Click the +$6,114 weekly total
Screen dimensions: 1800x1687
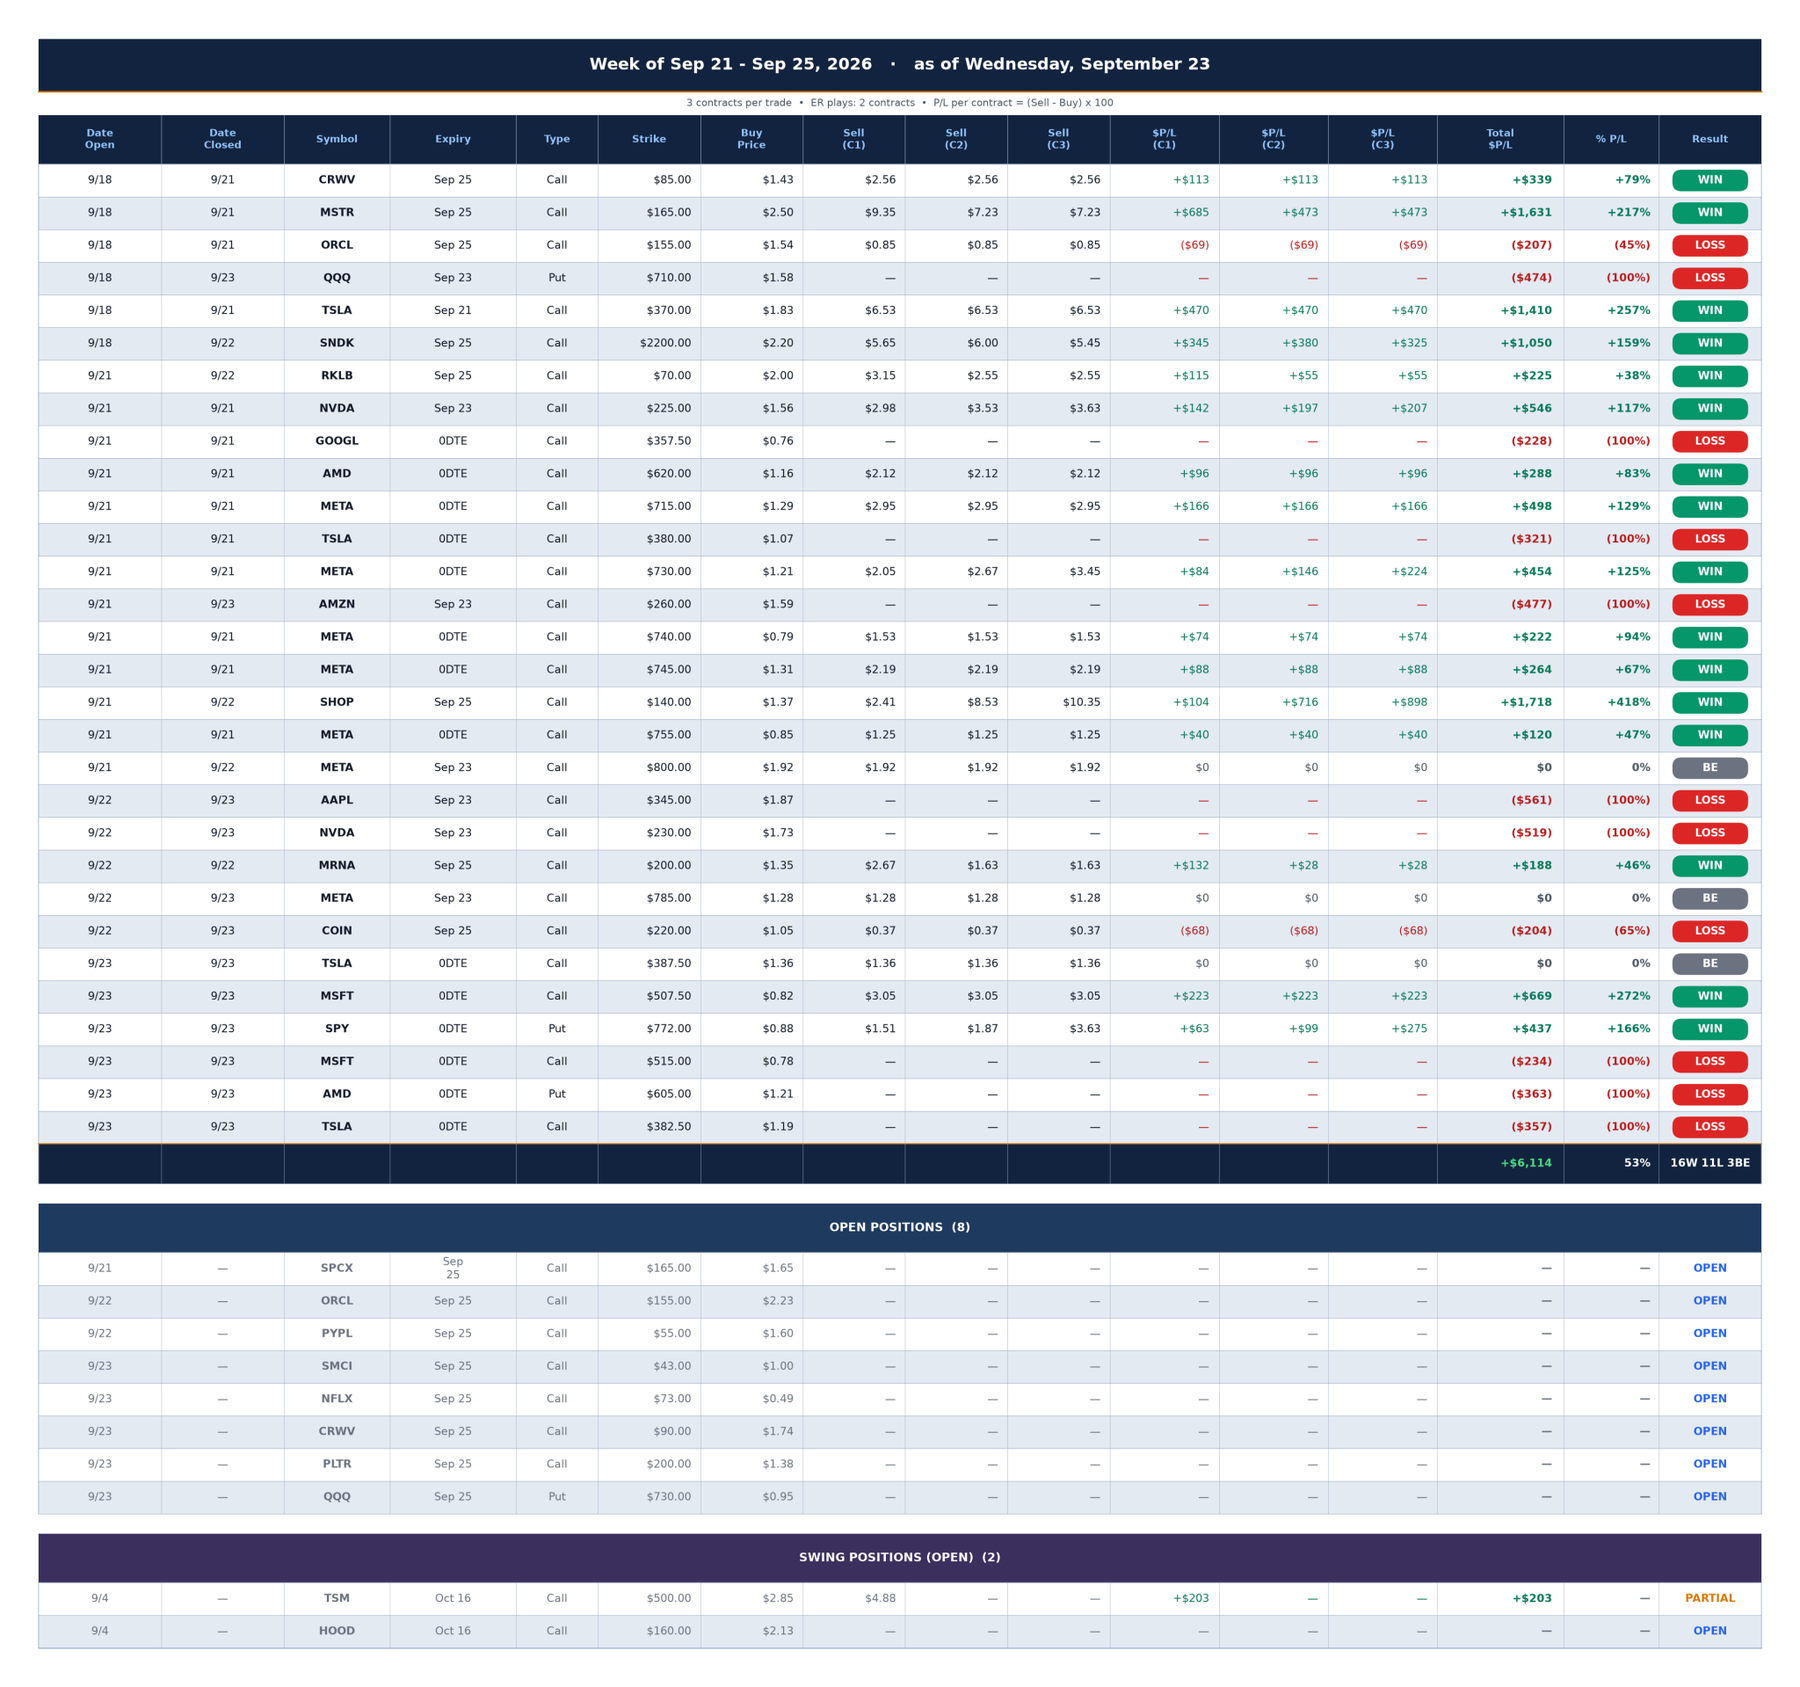1526,1163
